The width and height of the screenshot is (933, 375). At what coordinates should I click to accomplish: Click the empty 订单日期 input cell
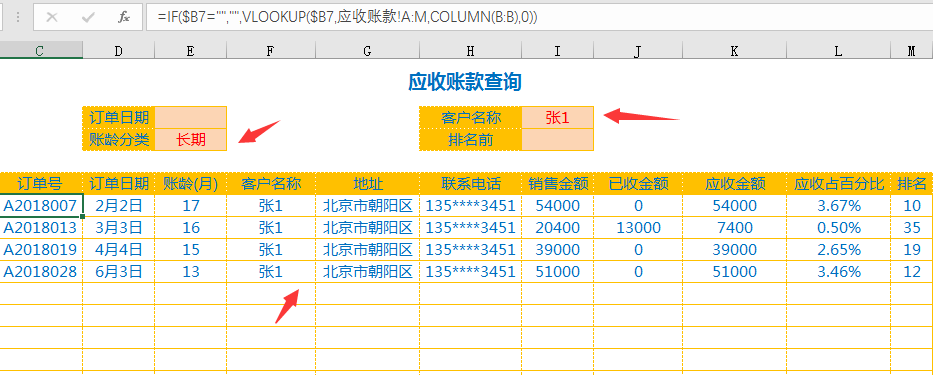(190, 117)
